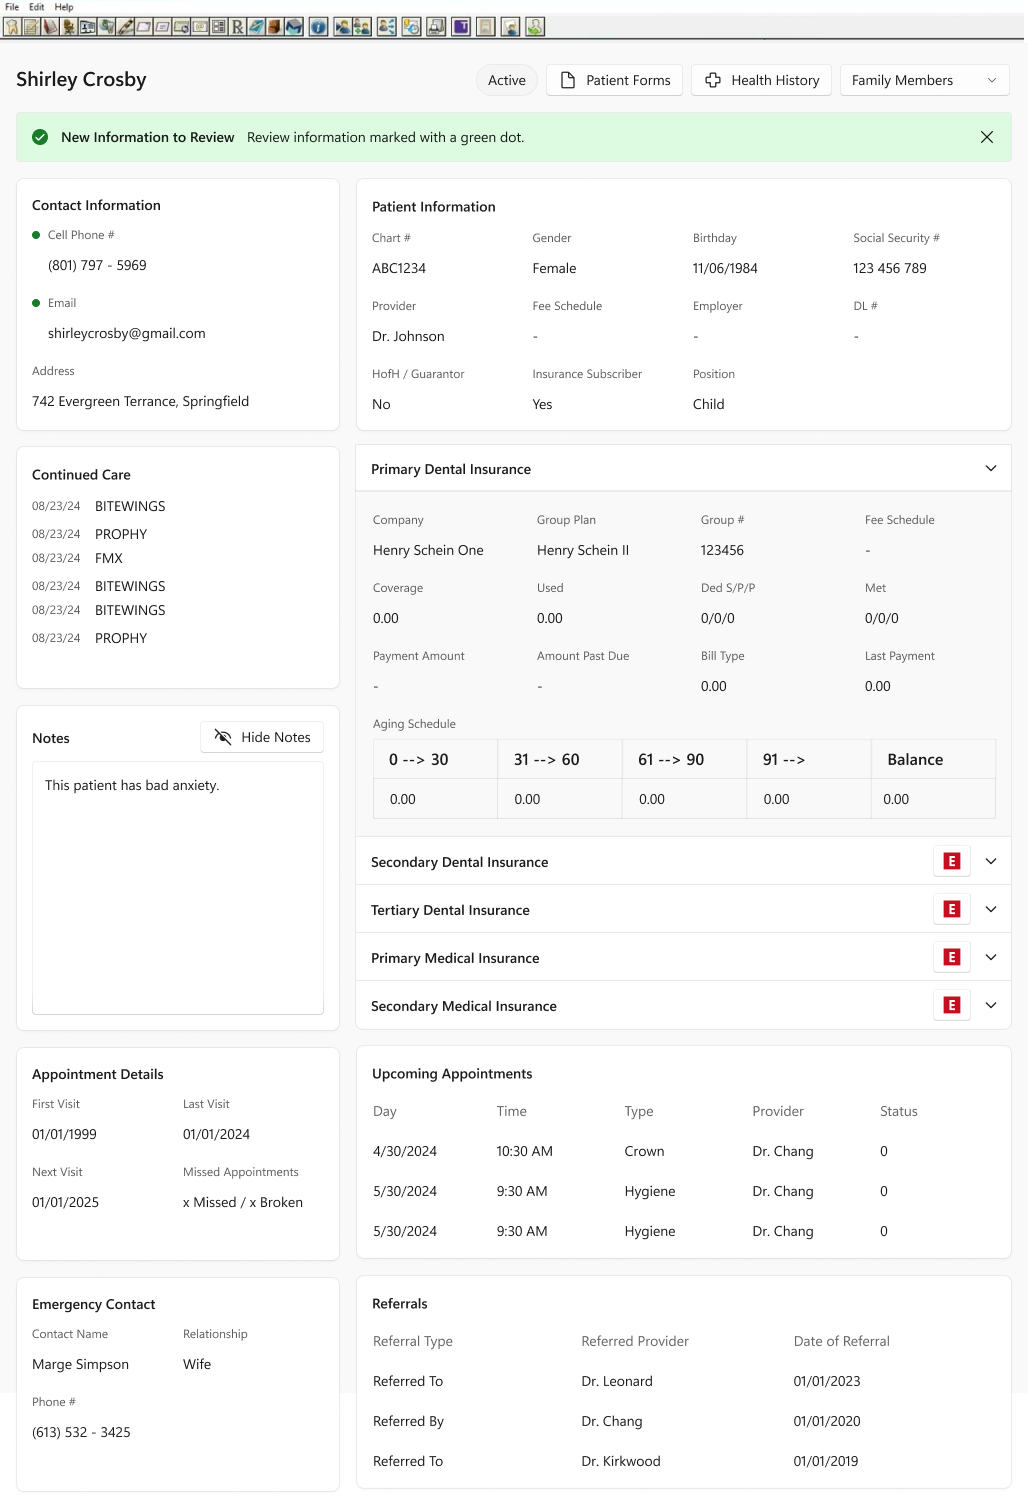This screenshot has height=1497, width=1028.
Task: Expand the Tertiary Dental Insurance section
Action: [990, 909]
